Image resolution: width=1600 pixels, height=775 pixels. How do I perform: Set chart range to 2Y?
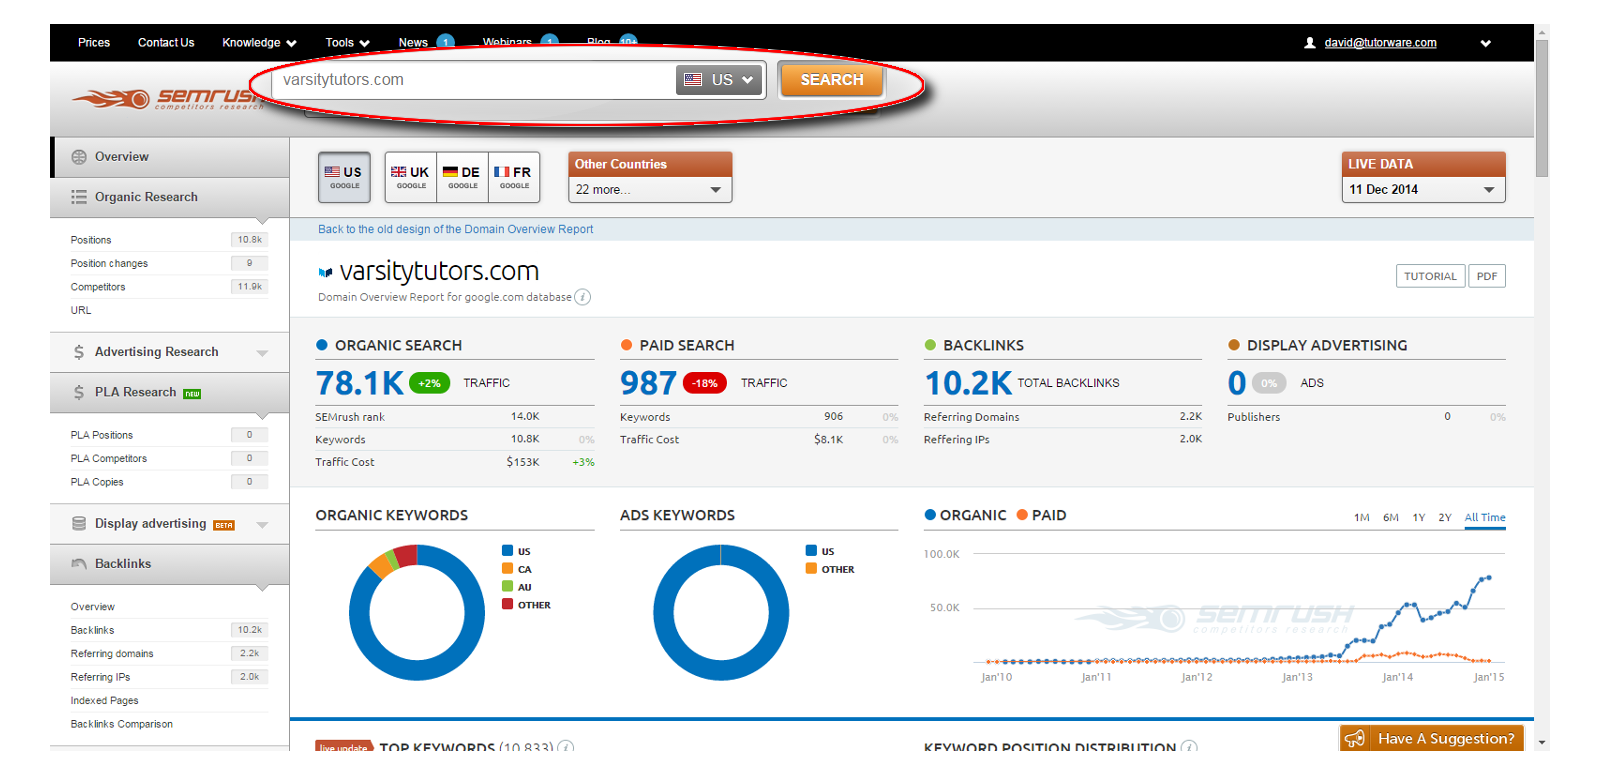point(1445,517)
